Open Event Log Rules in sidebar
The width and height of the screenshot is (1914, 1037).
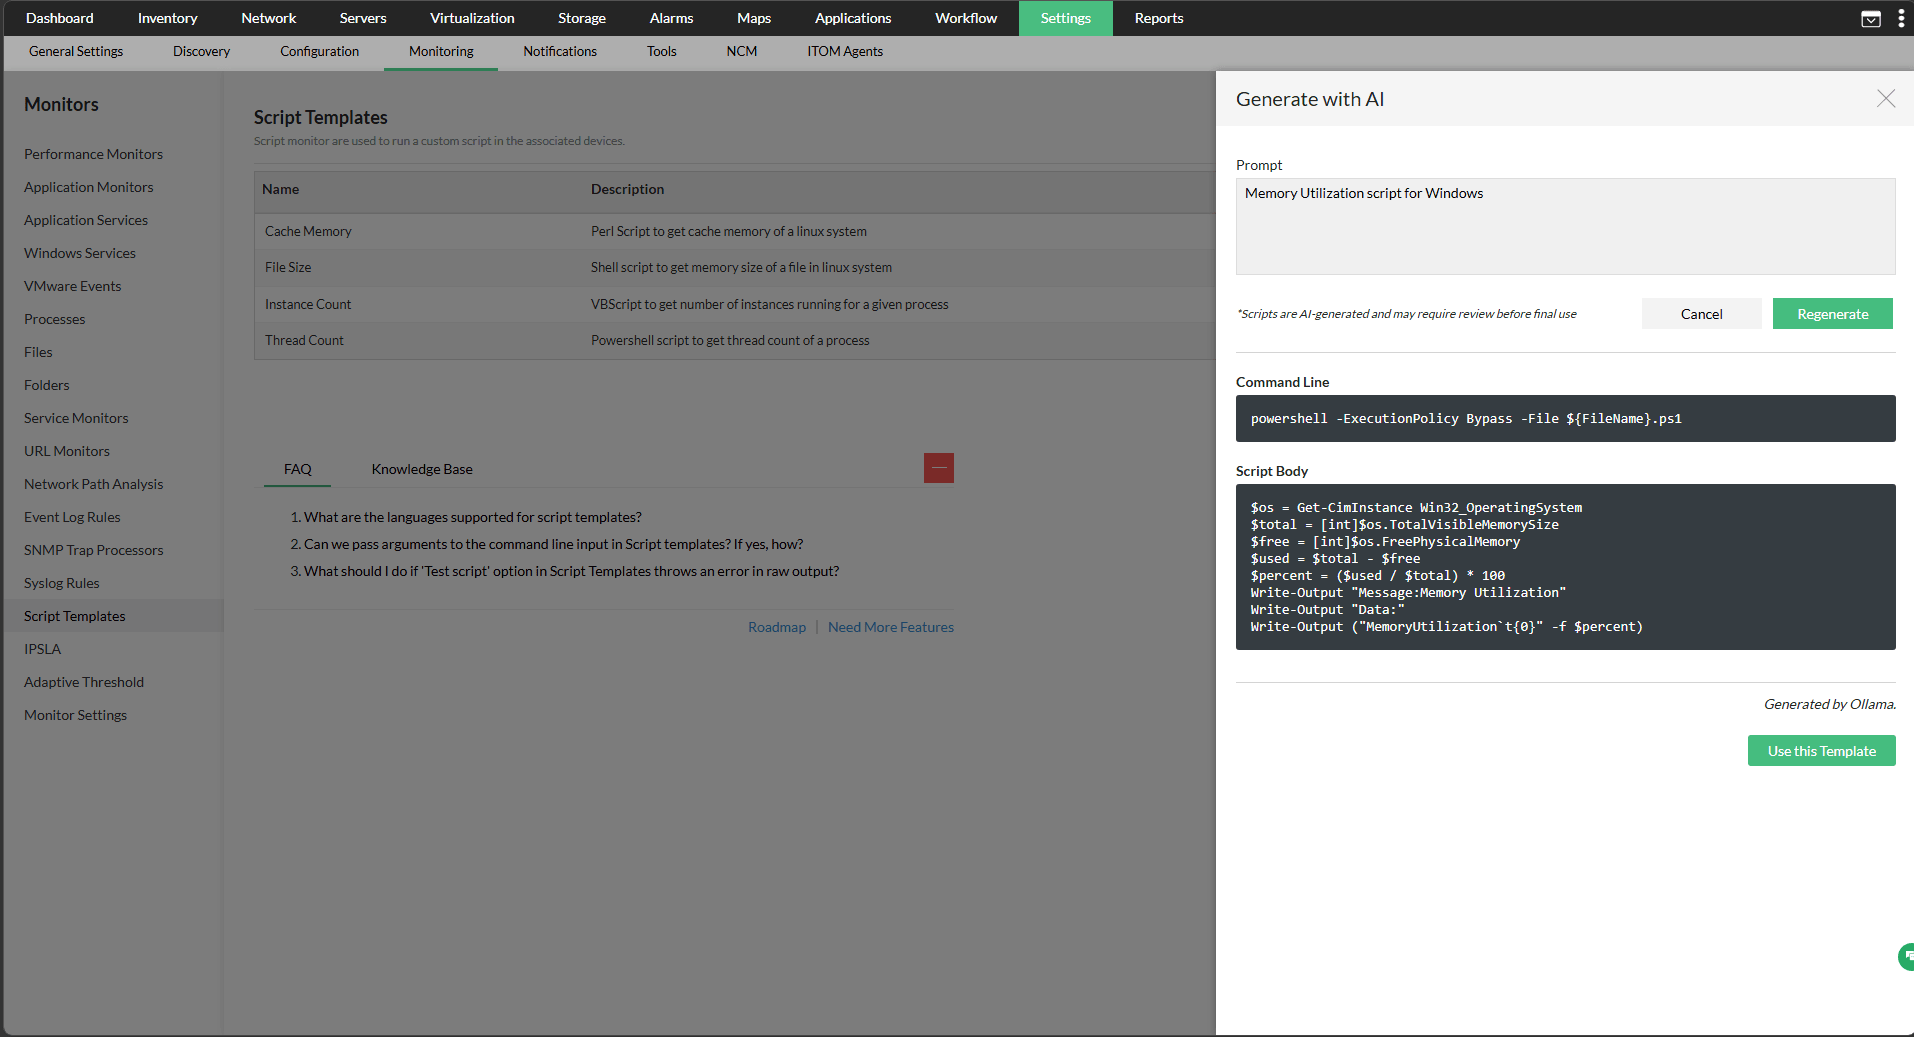[72, 517]
